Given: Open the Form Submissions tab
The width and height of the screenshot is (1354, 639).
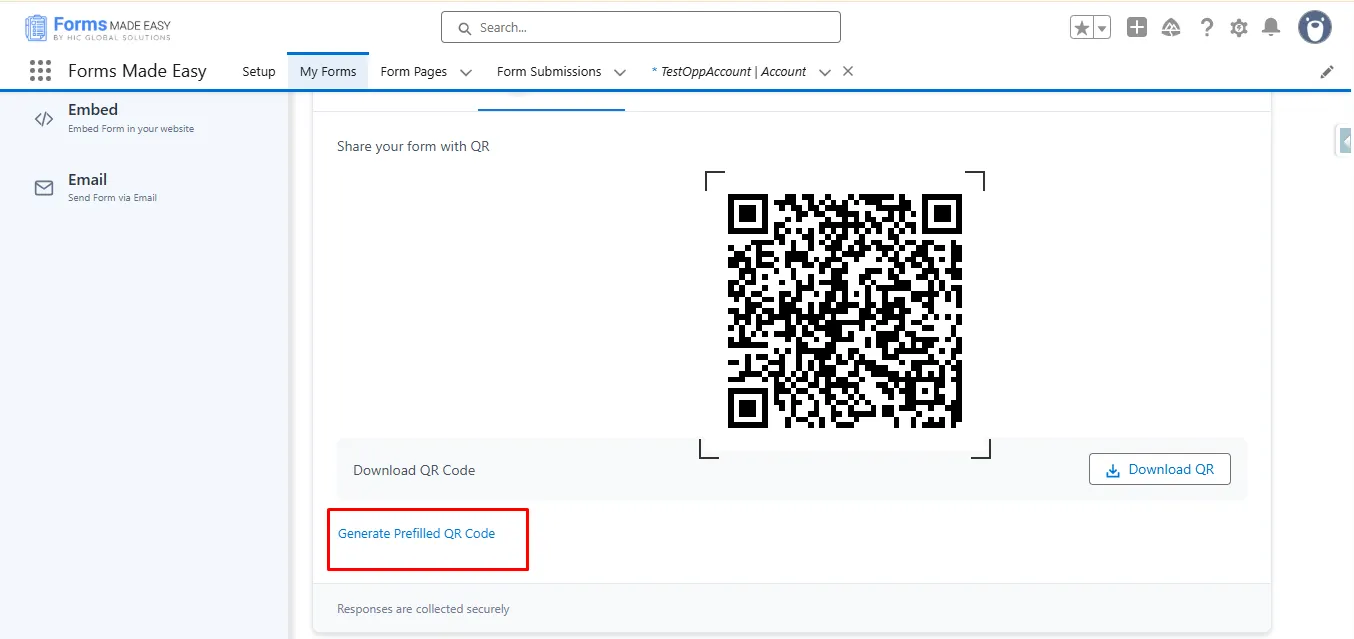Looking at the screenshot, I should pos(549,72).
